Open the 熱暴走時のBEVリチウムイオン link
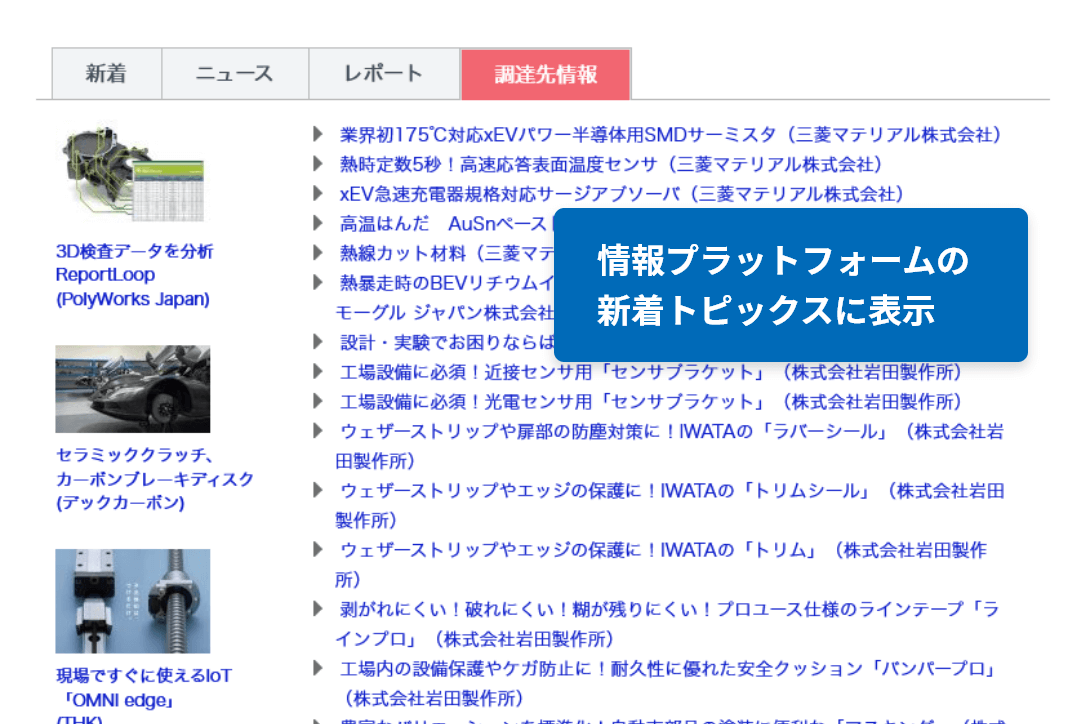 [x=445, y=297]
